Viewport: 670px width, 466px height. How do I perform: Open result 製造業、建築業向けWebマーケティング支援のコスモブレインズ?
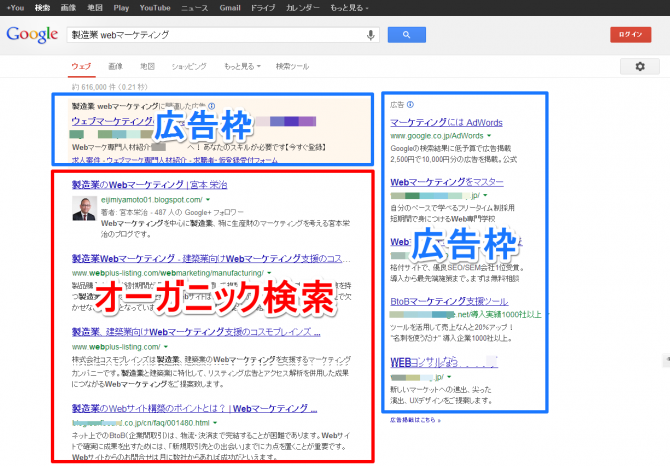[x=196, y=332]
